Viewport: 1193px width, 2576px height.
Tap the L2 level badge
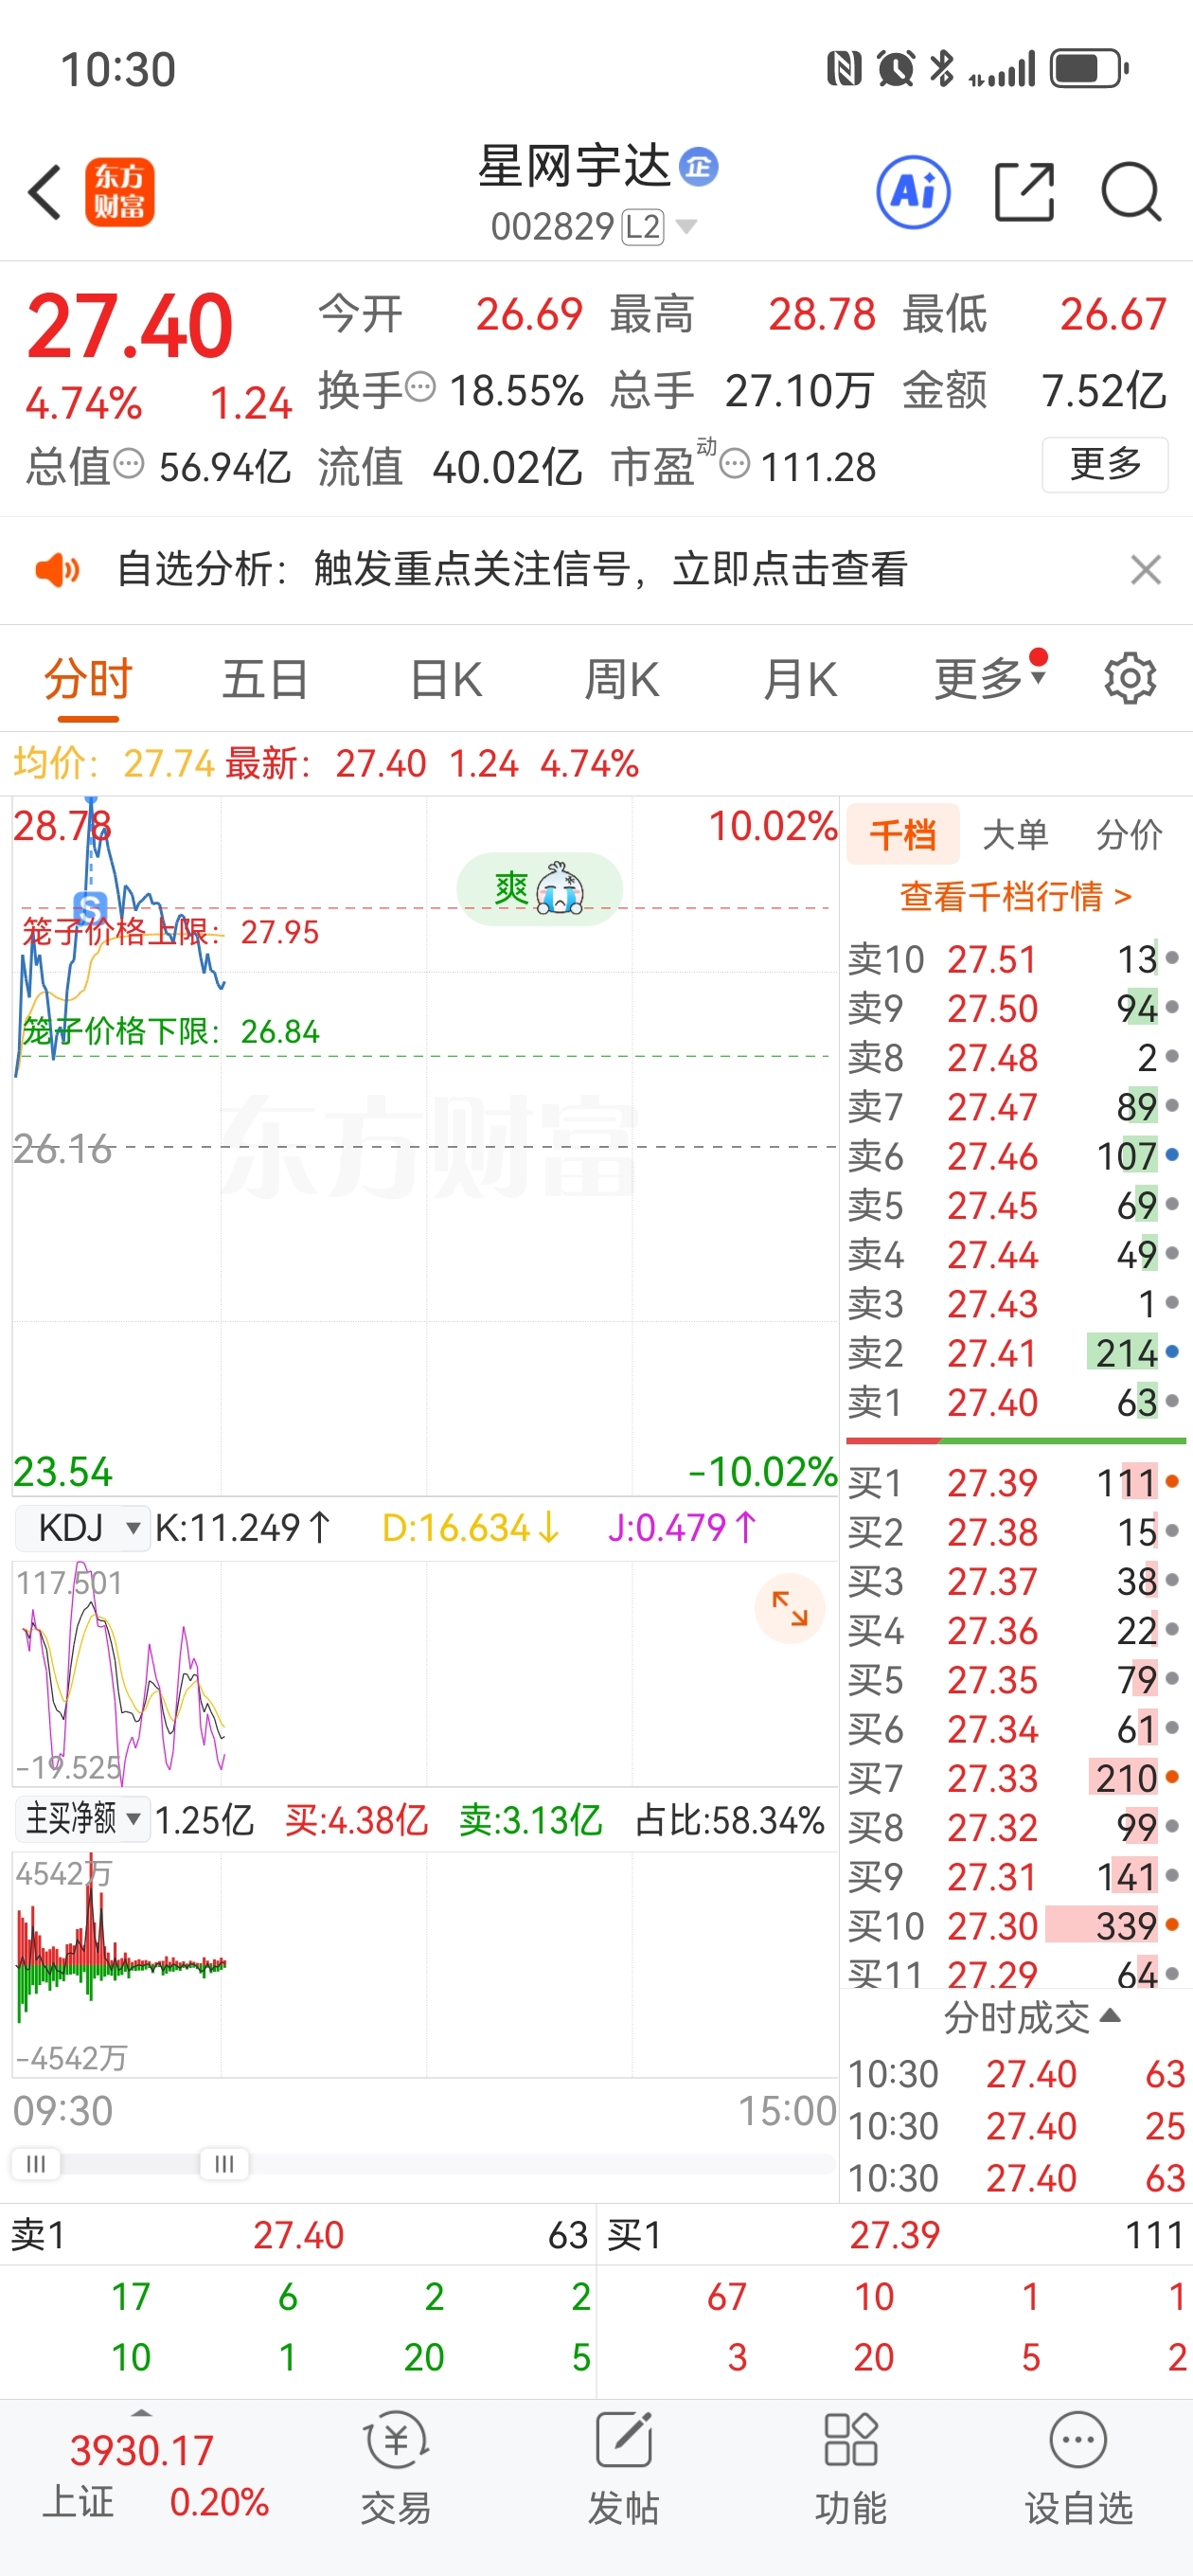[642, 227]
